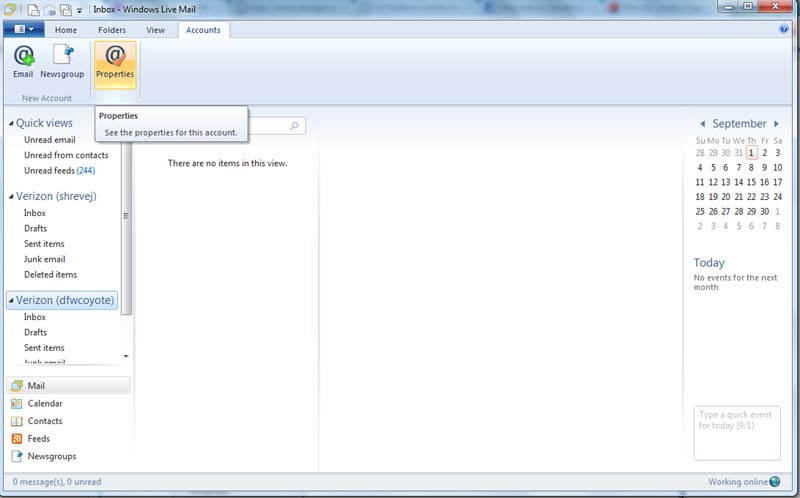
Task: Collapse the Verizon (shrevej) account
Action: pyautogui.click(x=11, y=196)
